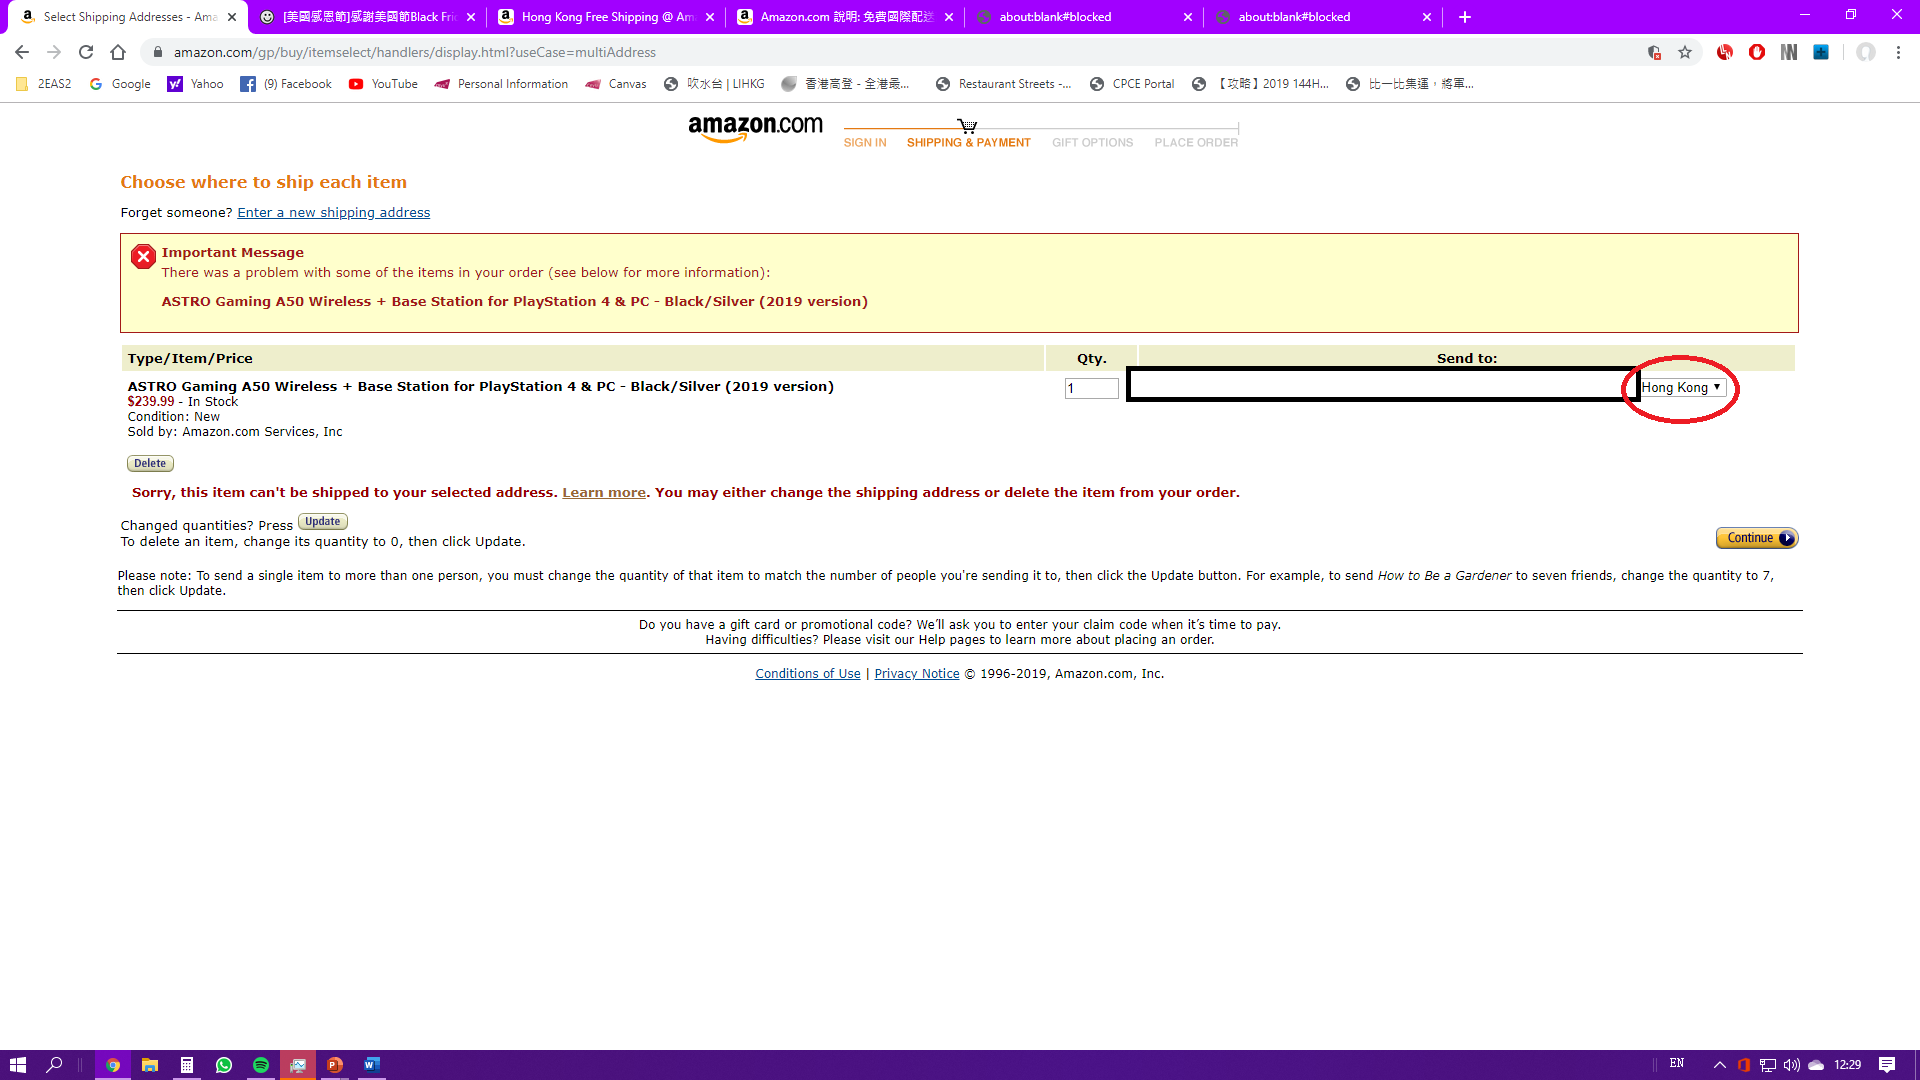
Task: Click the ASTRO Gaming A50 item title
Action: 480,387
